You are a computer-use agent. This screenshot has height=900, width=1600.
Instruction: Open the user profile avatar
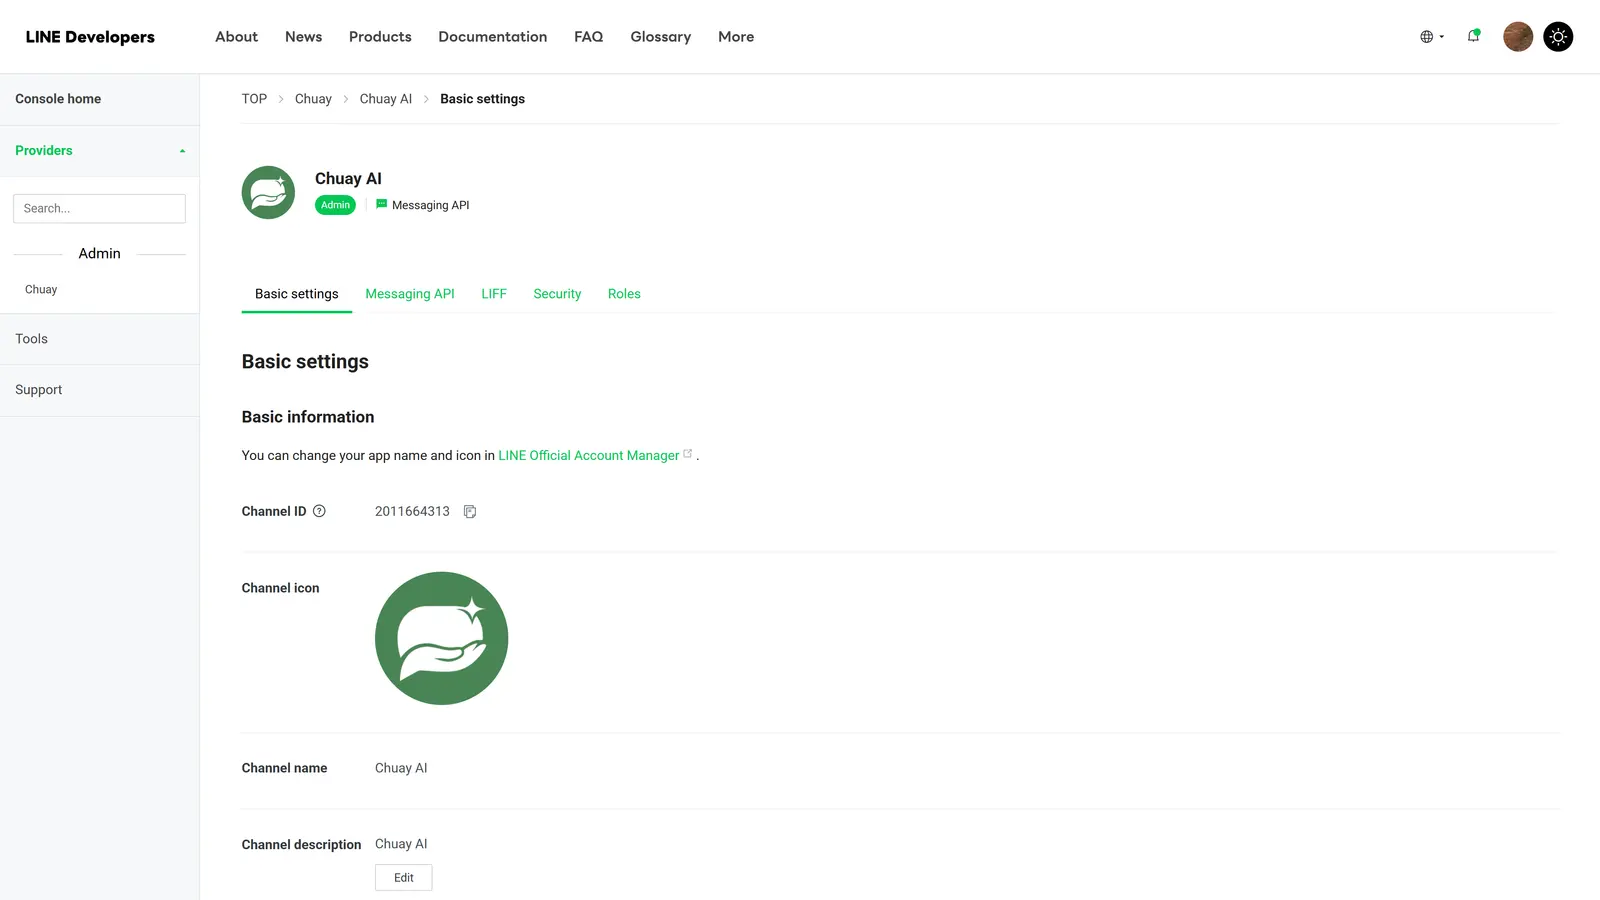1518,37
